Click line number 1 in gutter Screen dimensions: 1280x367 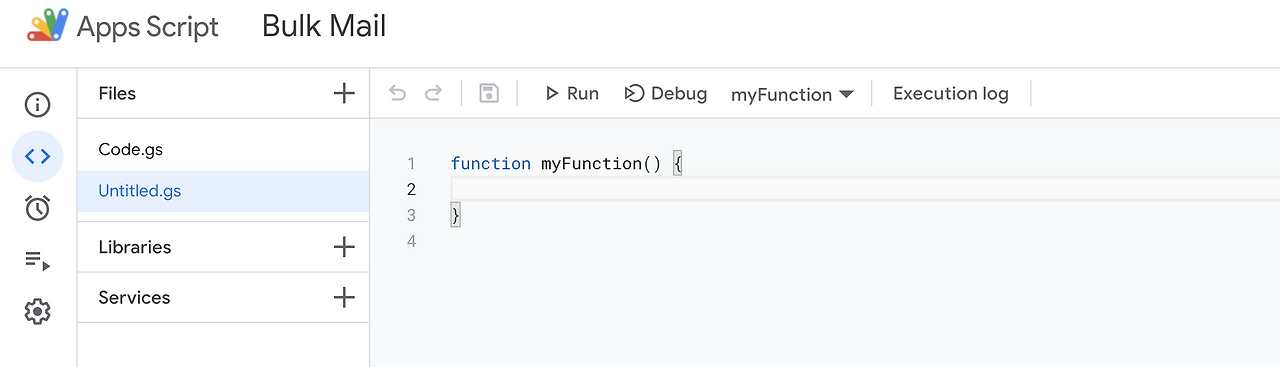[411, 163]
